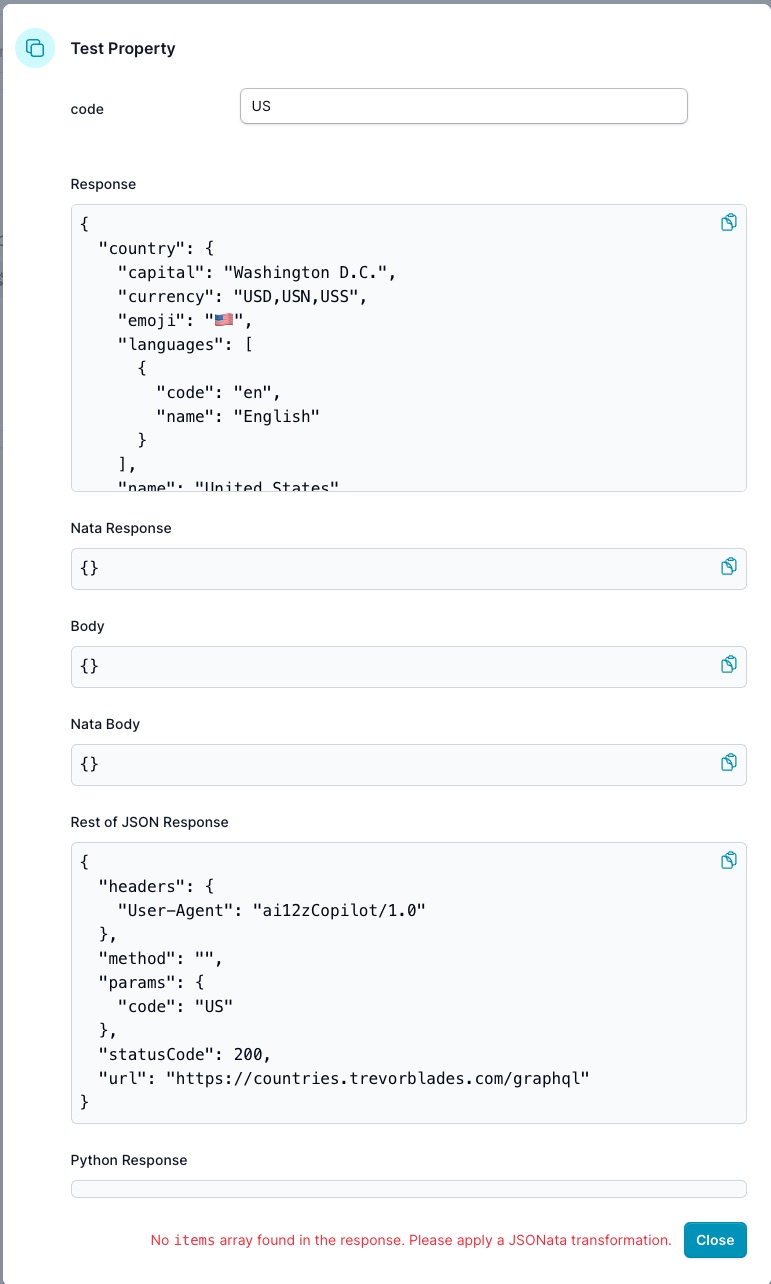Copy the Response JSON to clipboard
The height and width of the screenshot is (1284, 771).
[x=729, y=223]
